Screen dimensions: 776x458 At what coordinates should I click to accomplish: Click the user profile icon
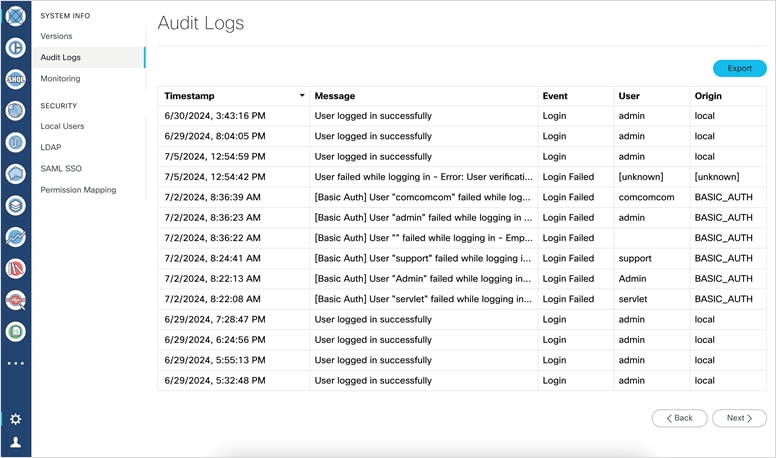coord(15,442)
